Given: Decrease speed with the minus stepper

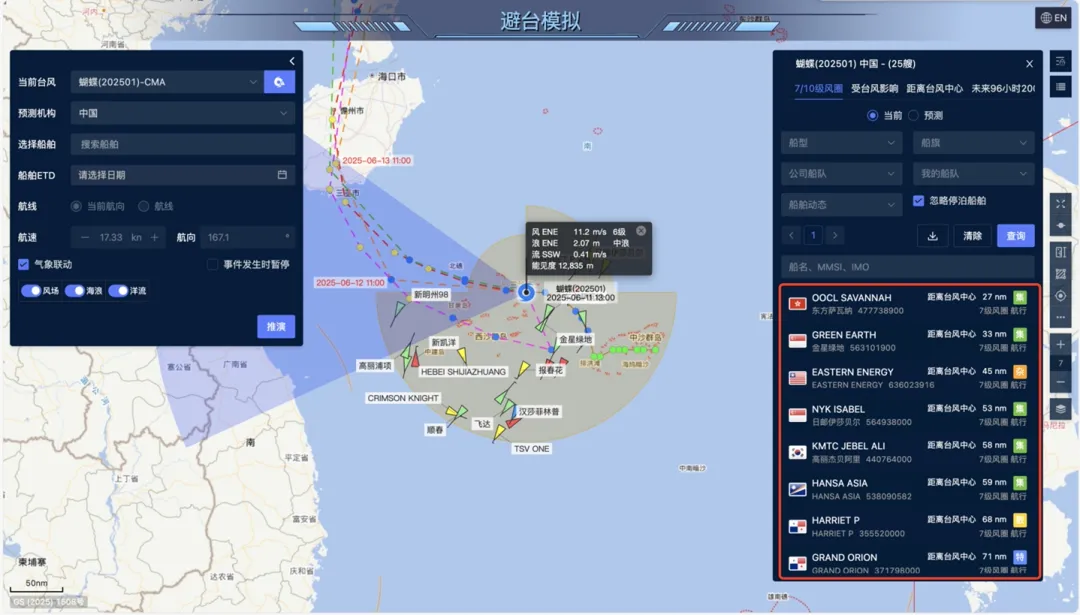Looking at the screenshot, I should 85,238.
